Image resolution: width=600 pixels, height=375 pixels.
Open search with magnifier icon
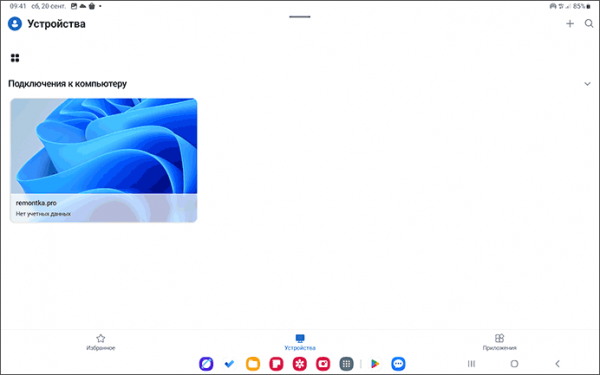point(589,24)
